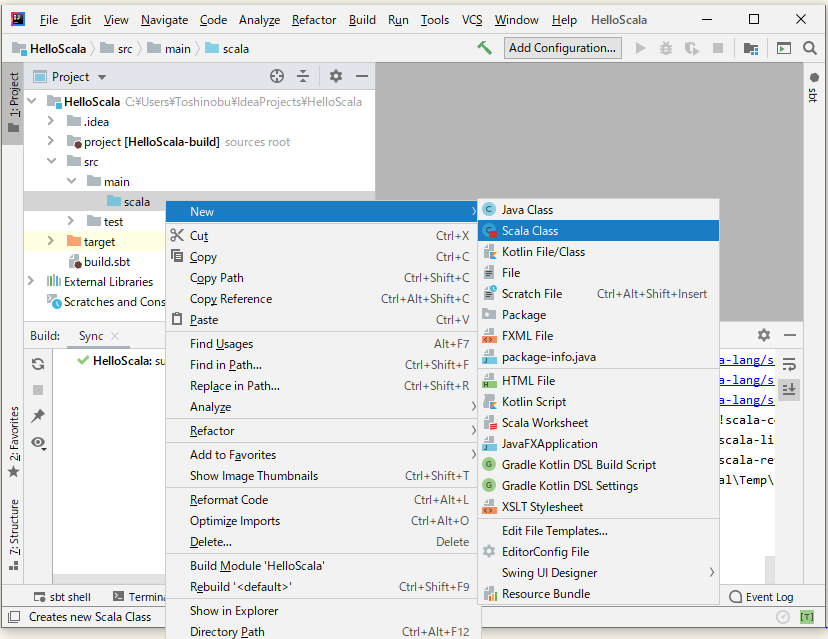Image resolution: width=828 pixels, height=639 pixels.
Task: Open Project panel gear settings
Action: pos(336,76)
